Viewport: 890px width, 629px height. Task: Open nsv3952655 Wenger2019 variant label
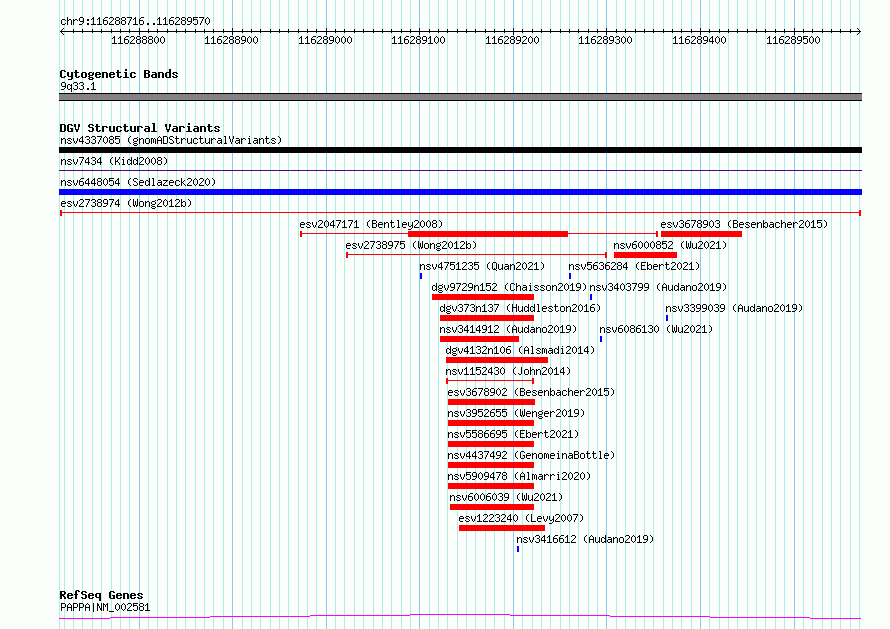[x=516, y=413]
